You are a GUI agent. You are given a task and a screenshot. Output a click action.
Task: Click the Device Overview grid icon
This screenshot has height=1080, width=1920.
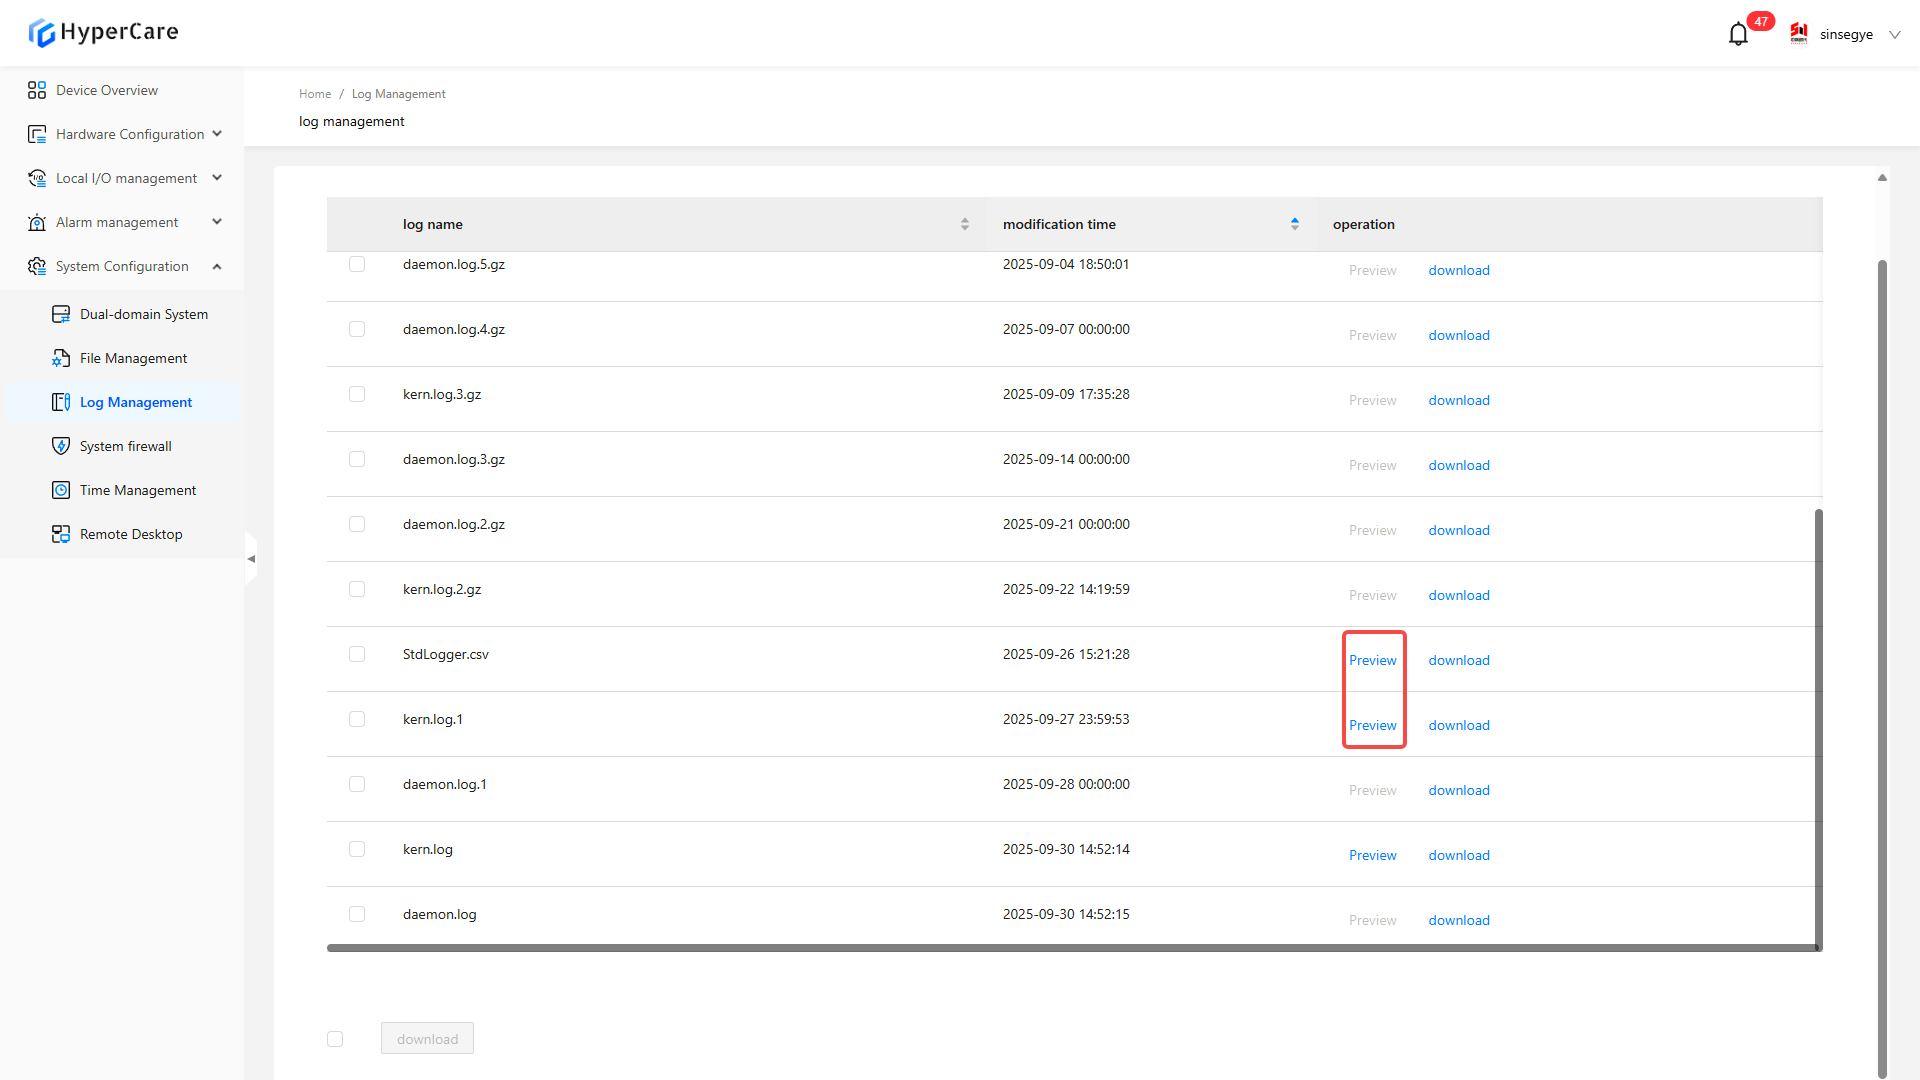click(x=37, y=90)
